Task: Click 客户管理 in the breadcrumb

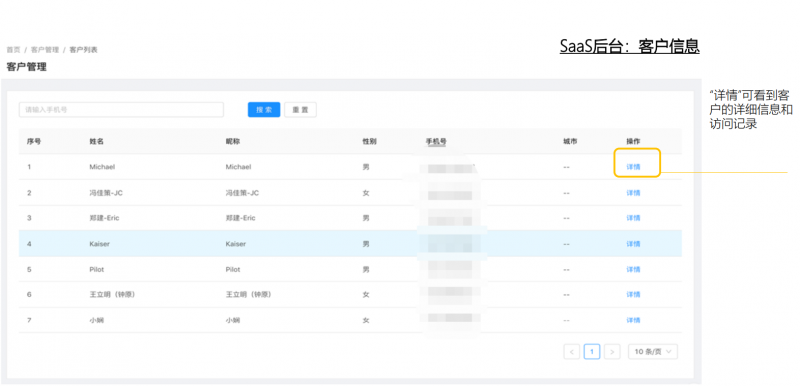Action: pyautogui.click(x=45, y=49)
